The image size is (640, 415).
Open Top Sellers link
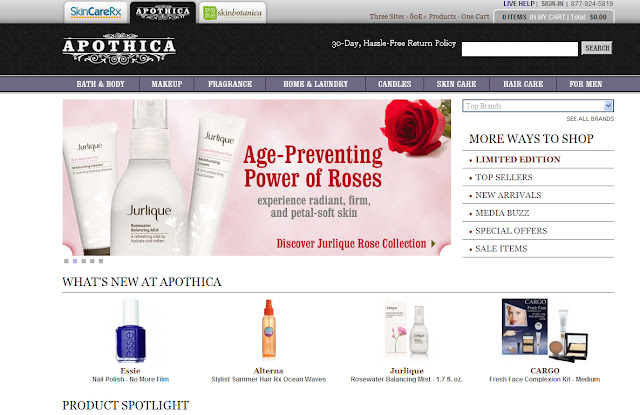pyautogui.click(x=504, y=178)
